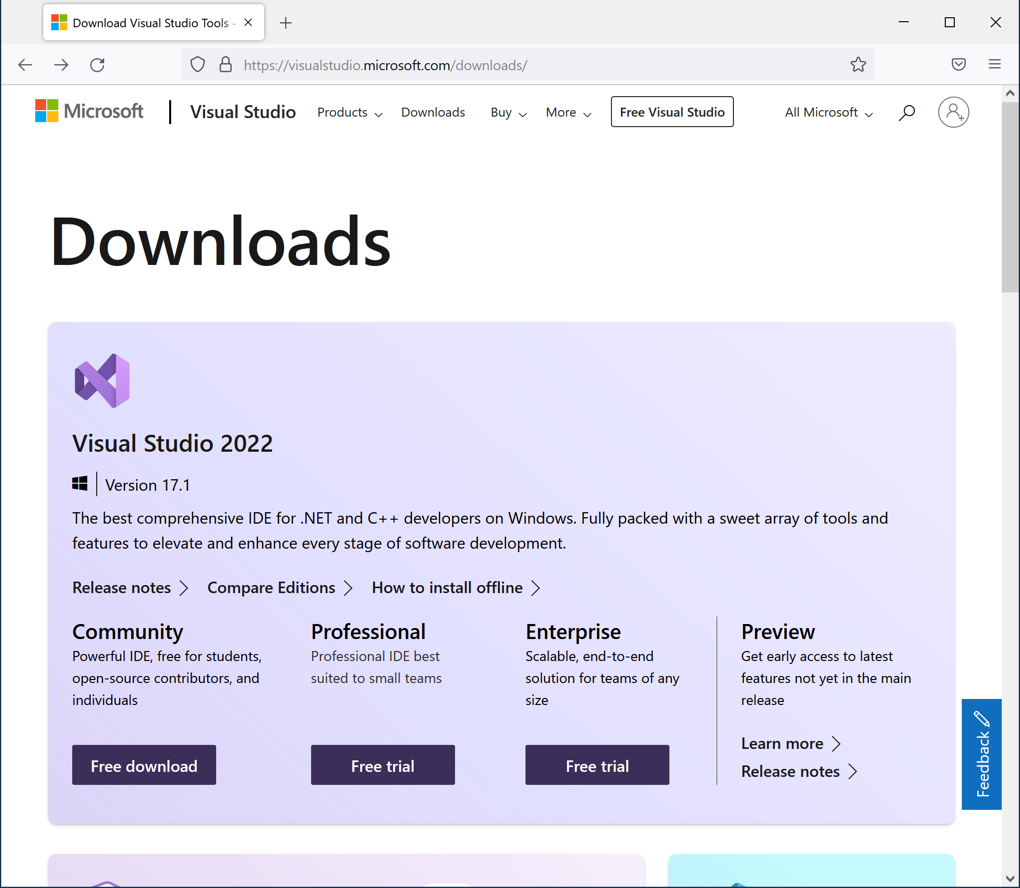Open the Compare Editions link
Screen dimensions: 1020x888
click(280, 587)
